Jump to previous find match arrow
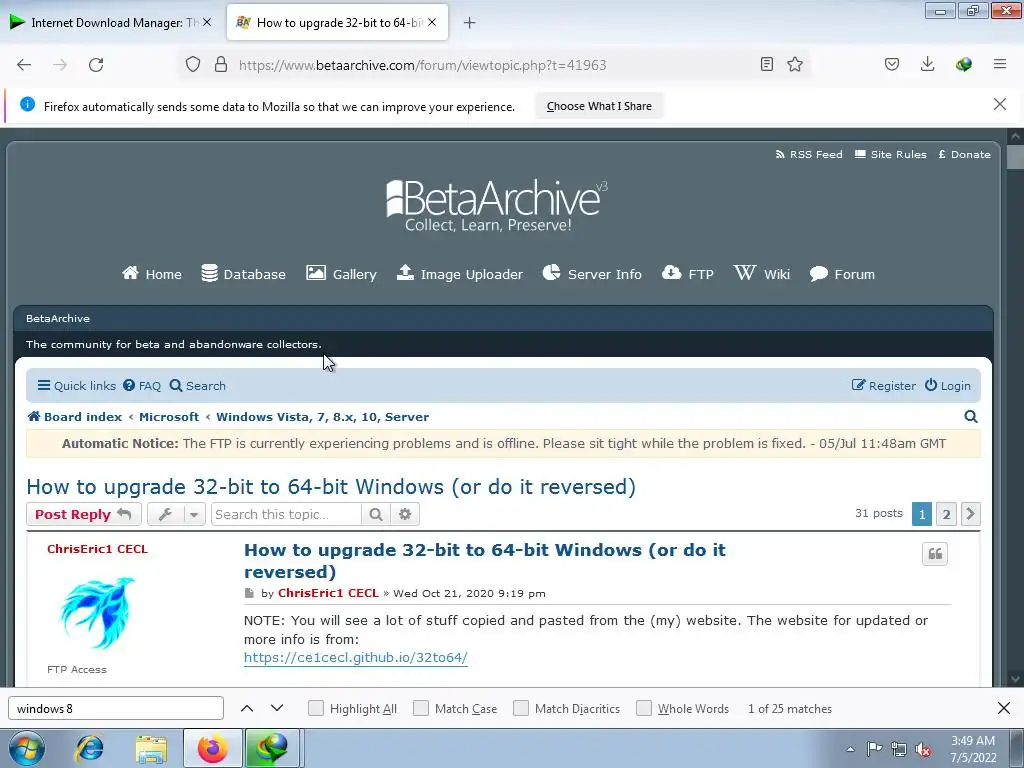The image size is (1024, 768). [x=247, y=709]
